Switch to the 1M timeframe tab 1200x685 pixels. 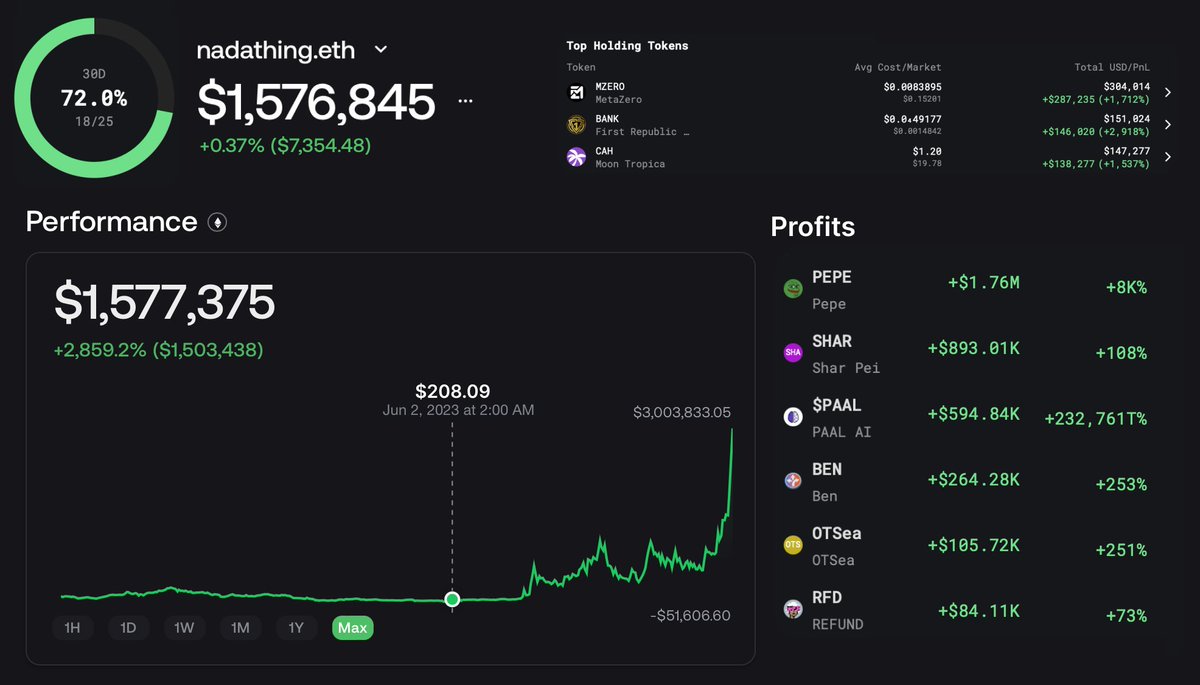tap(240, 630)
